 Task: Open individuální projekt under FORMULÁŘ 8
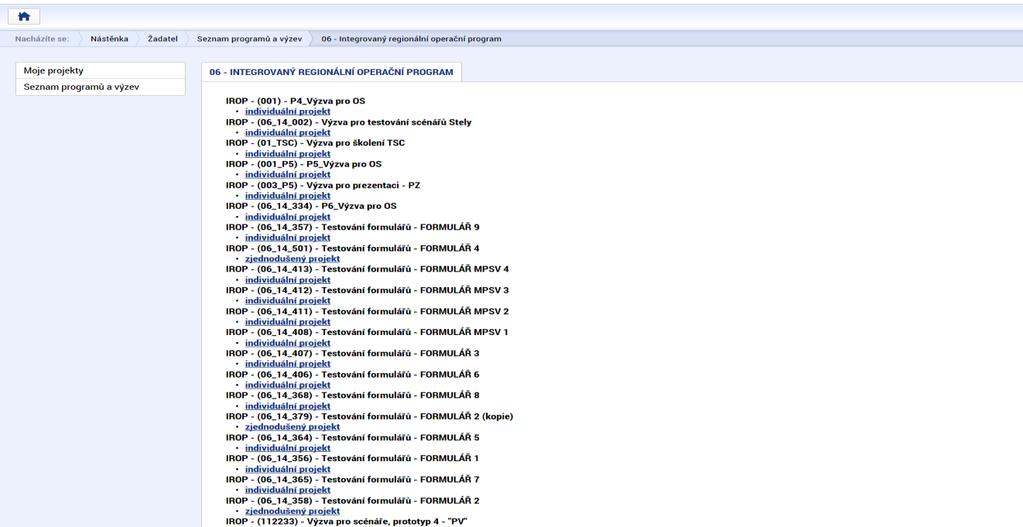pos(288,406)
